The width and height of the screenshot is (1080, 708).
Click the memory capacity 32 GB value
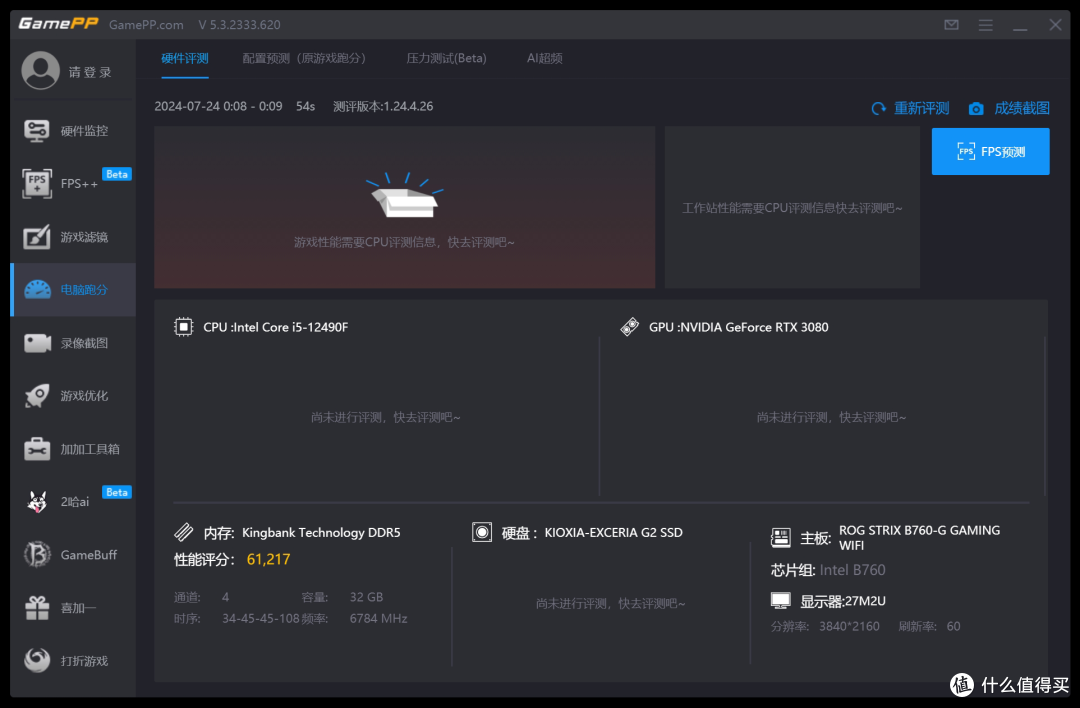point(366,597)
